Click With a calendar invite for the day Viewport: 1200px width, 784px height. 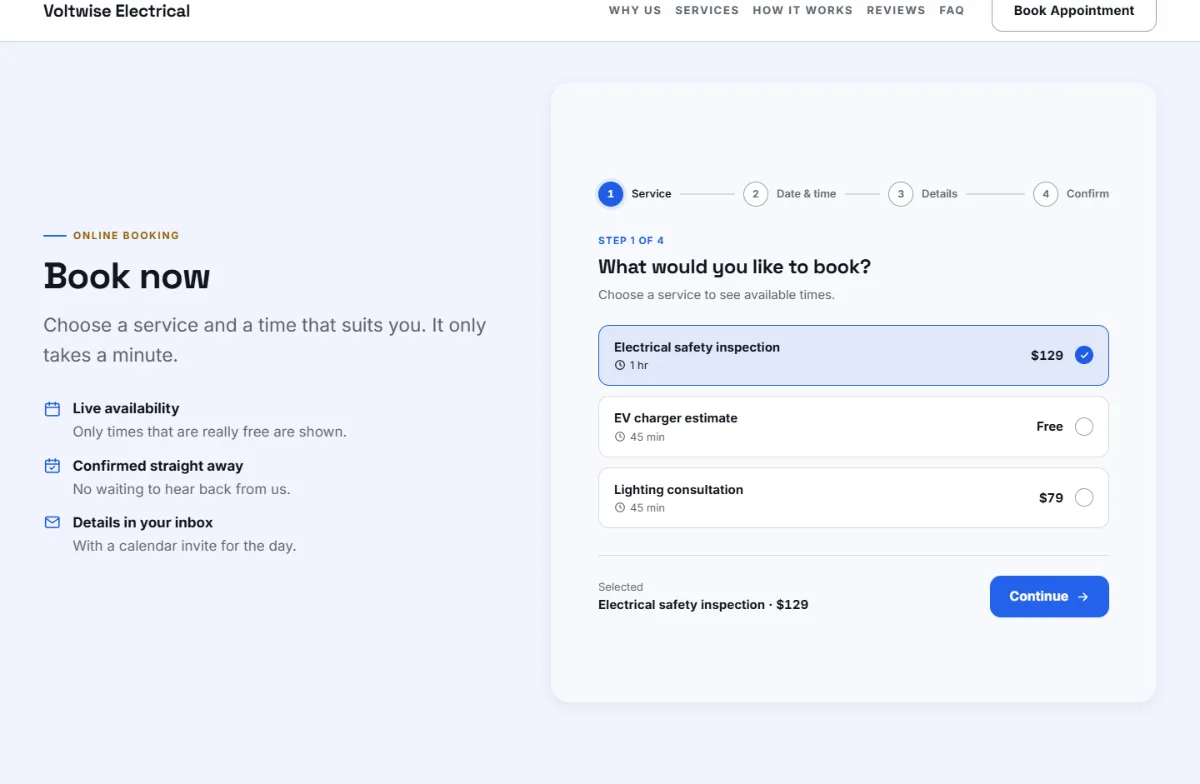[185, 546]
